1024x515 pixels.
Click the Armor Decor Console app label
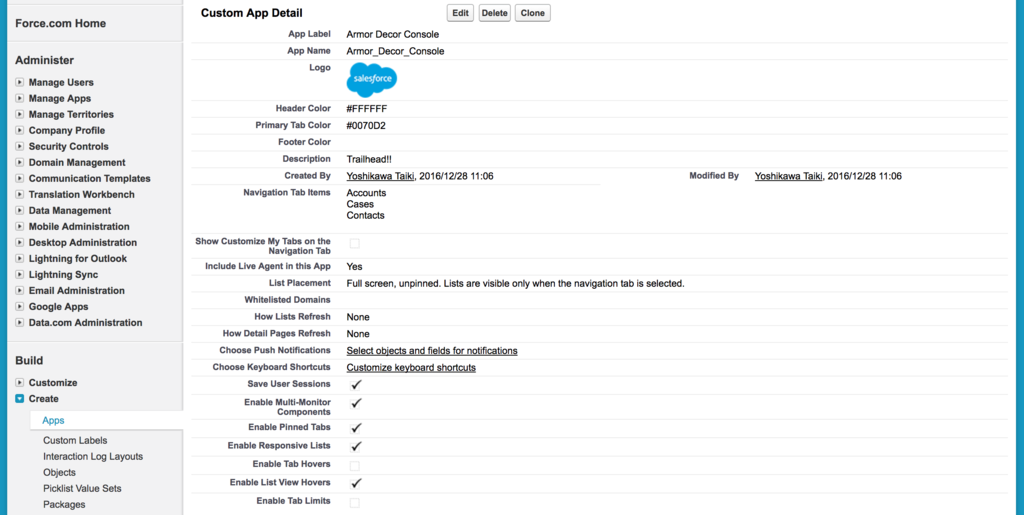click(392, 35)
